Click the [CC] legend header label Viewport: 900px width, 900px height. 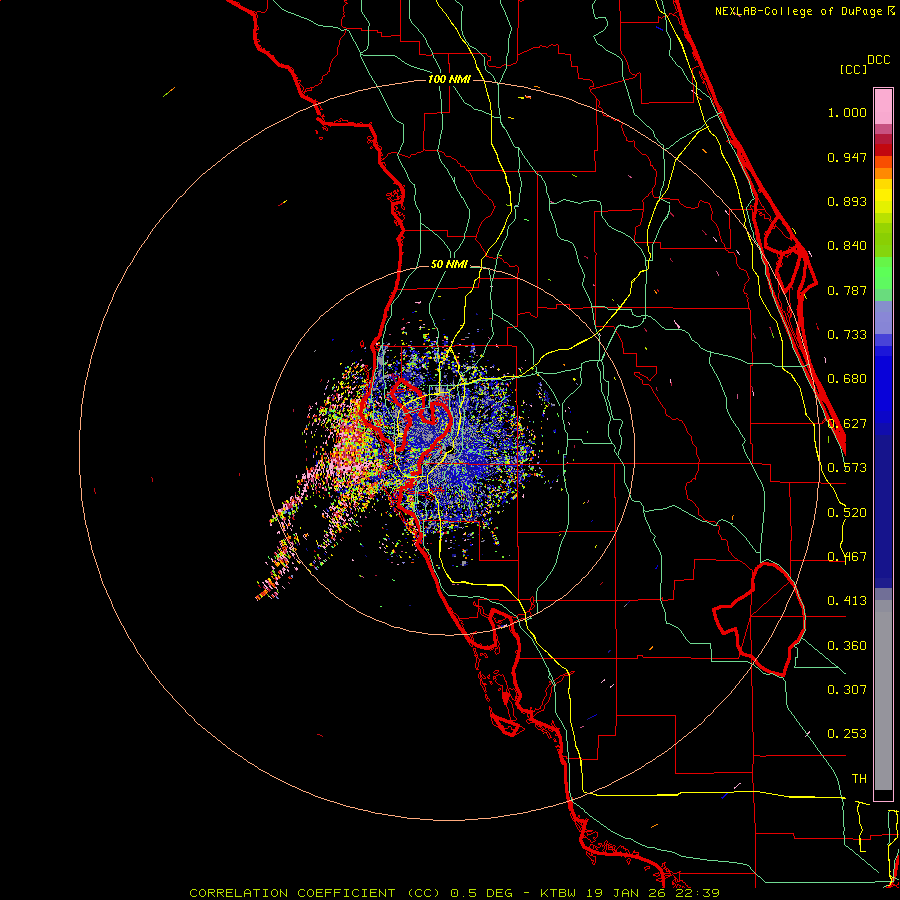854,69
